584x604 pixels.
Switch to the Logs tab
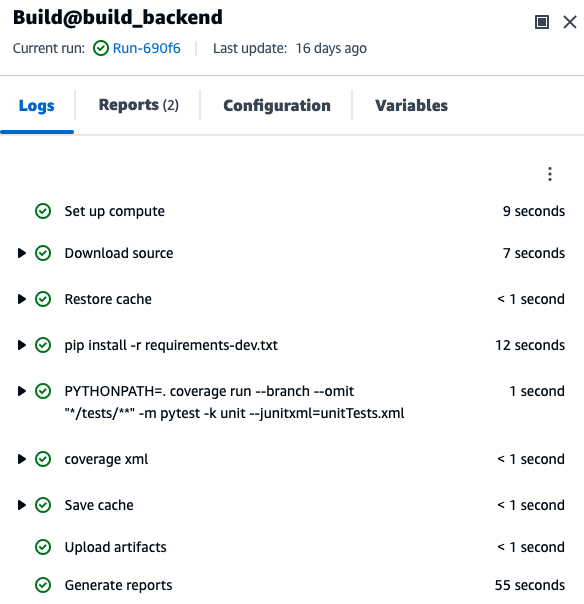(37, 106)
